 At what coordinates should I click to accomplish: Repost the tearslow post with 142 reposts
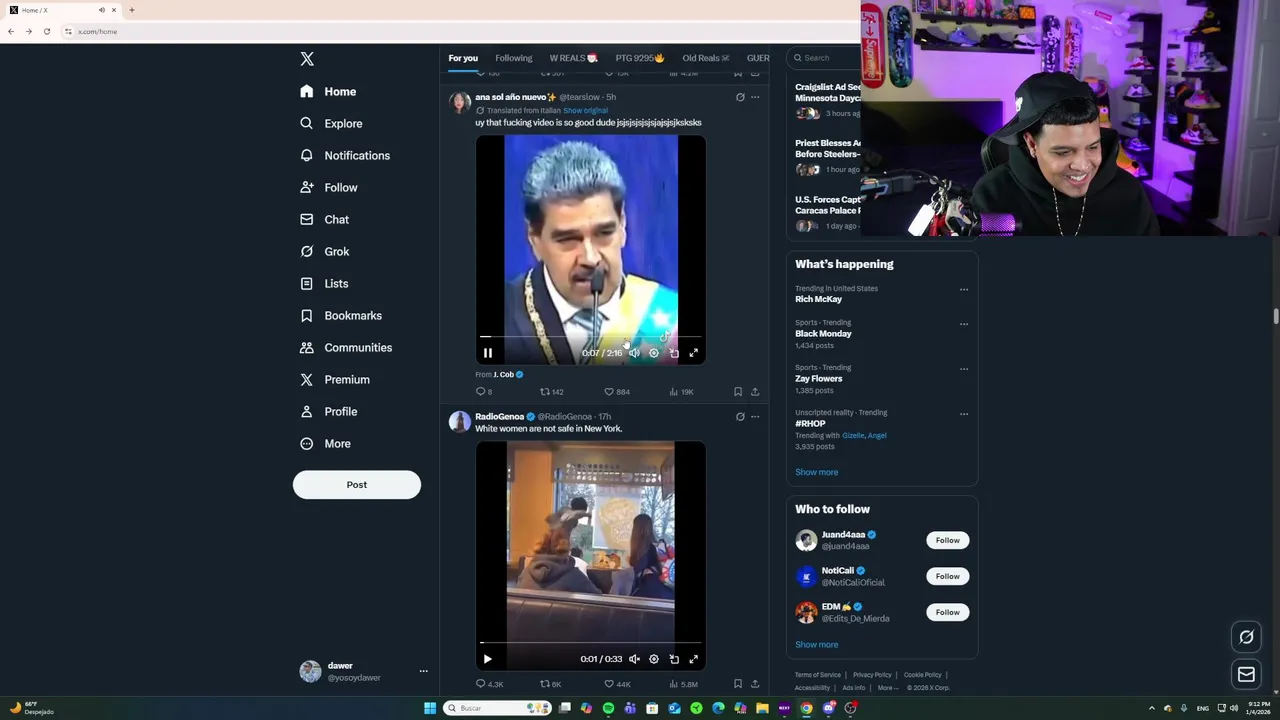(552, 392)
